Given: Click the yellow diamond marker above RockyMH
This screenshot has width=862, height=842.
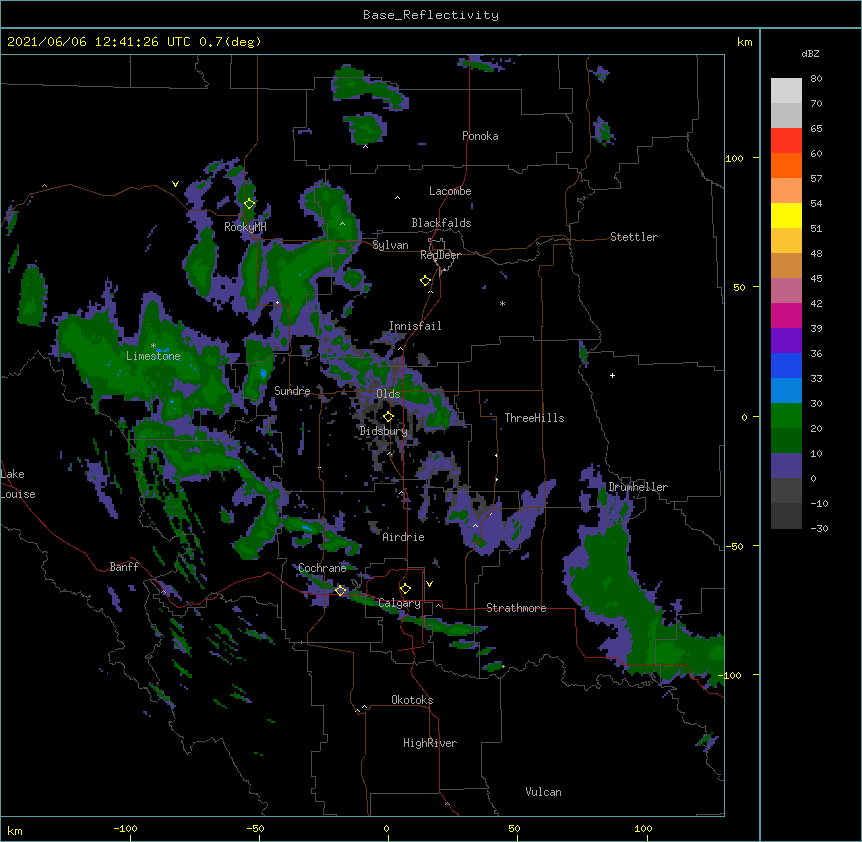Looking at the screenshot, I should point(249,204).
